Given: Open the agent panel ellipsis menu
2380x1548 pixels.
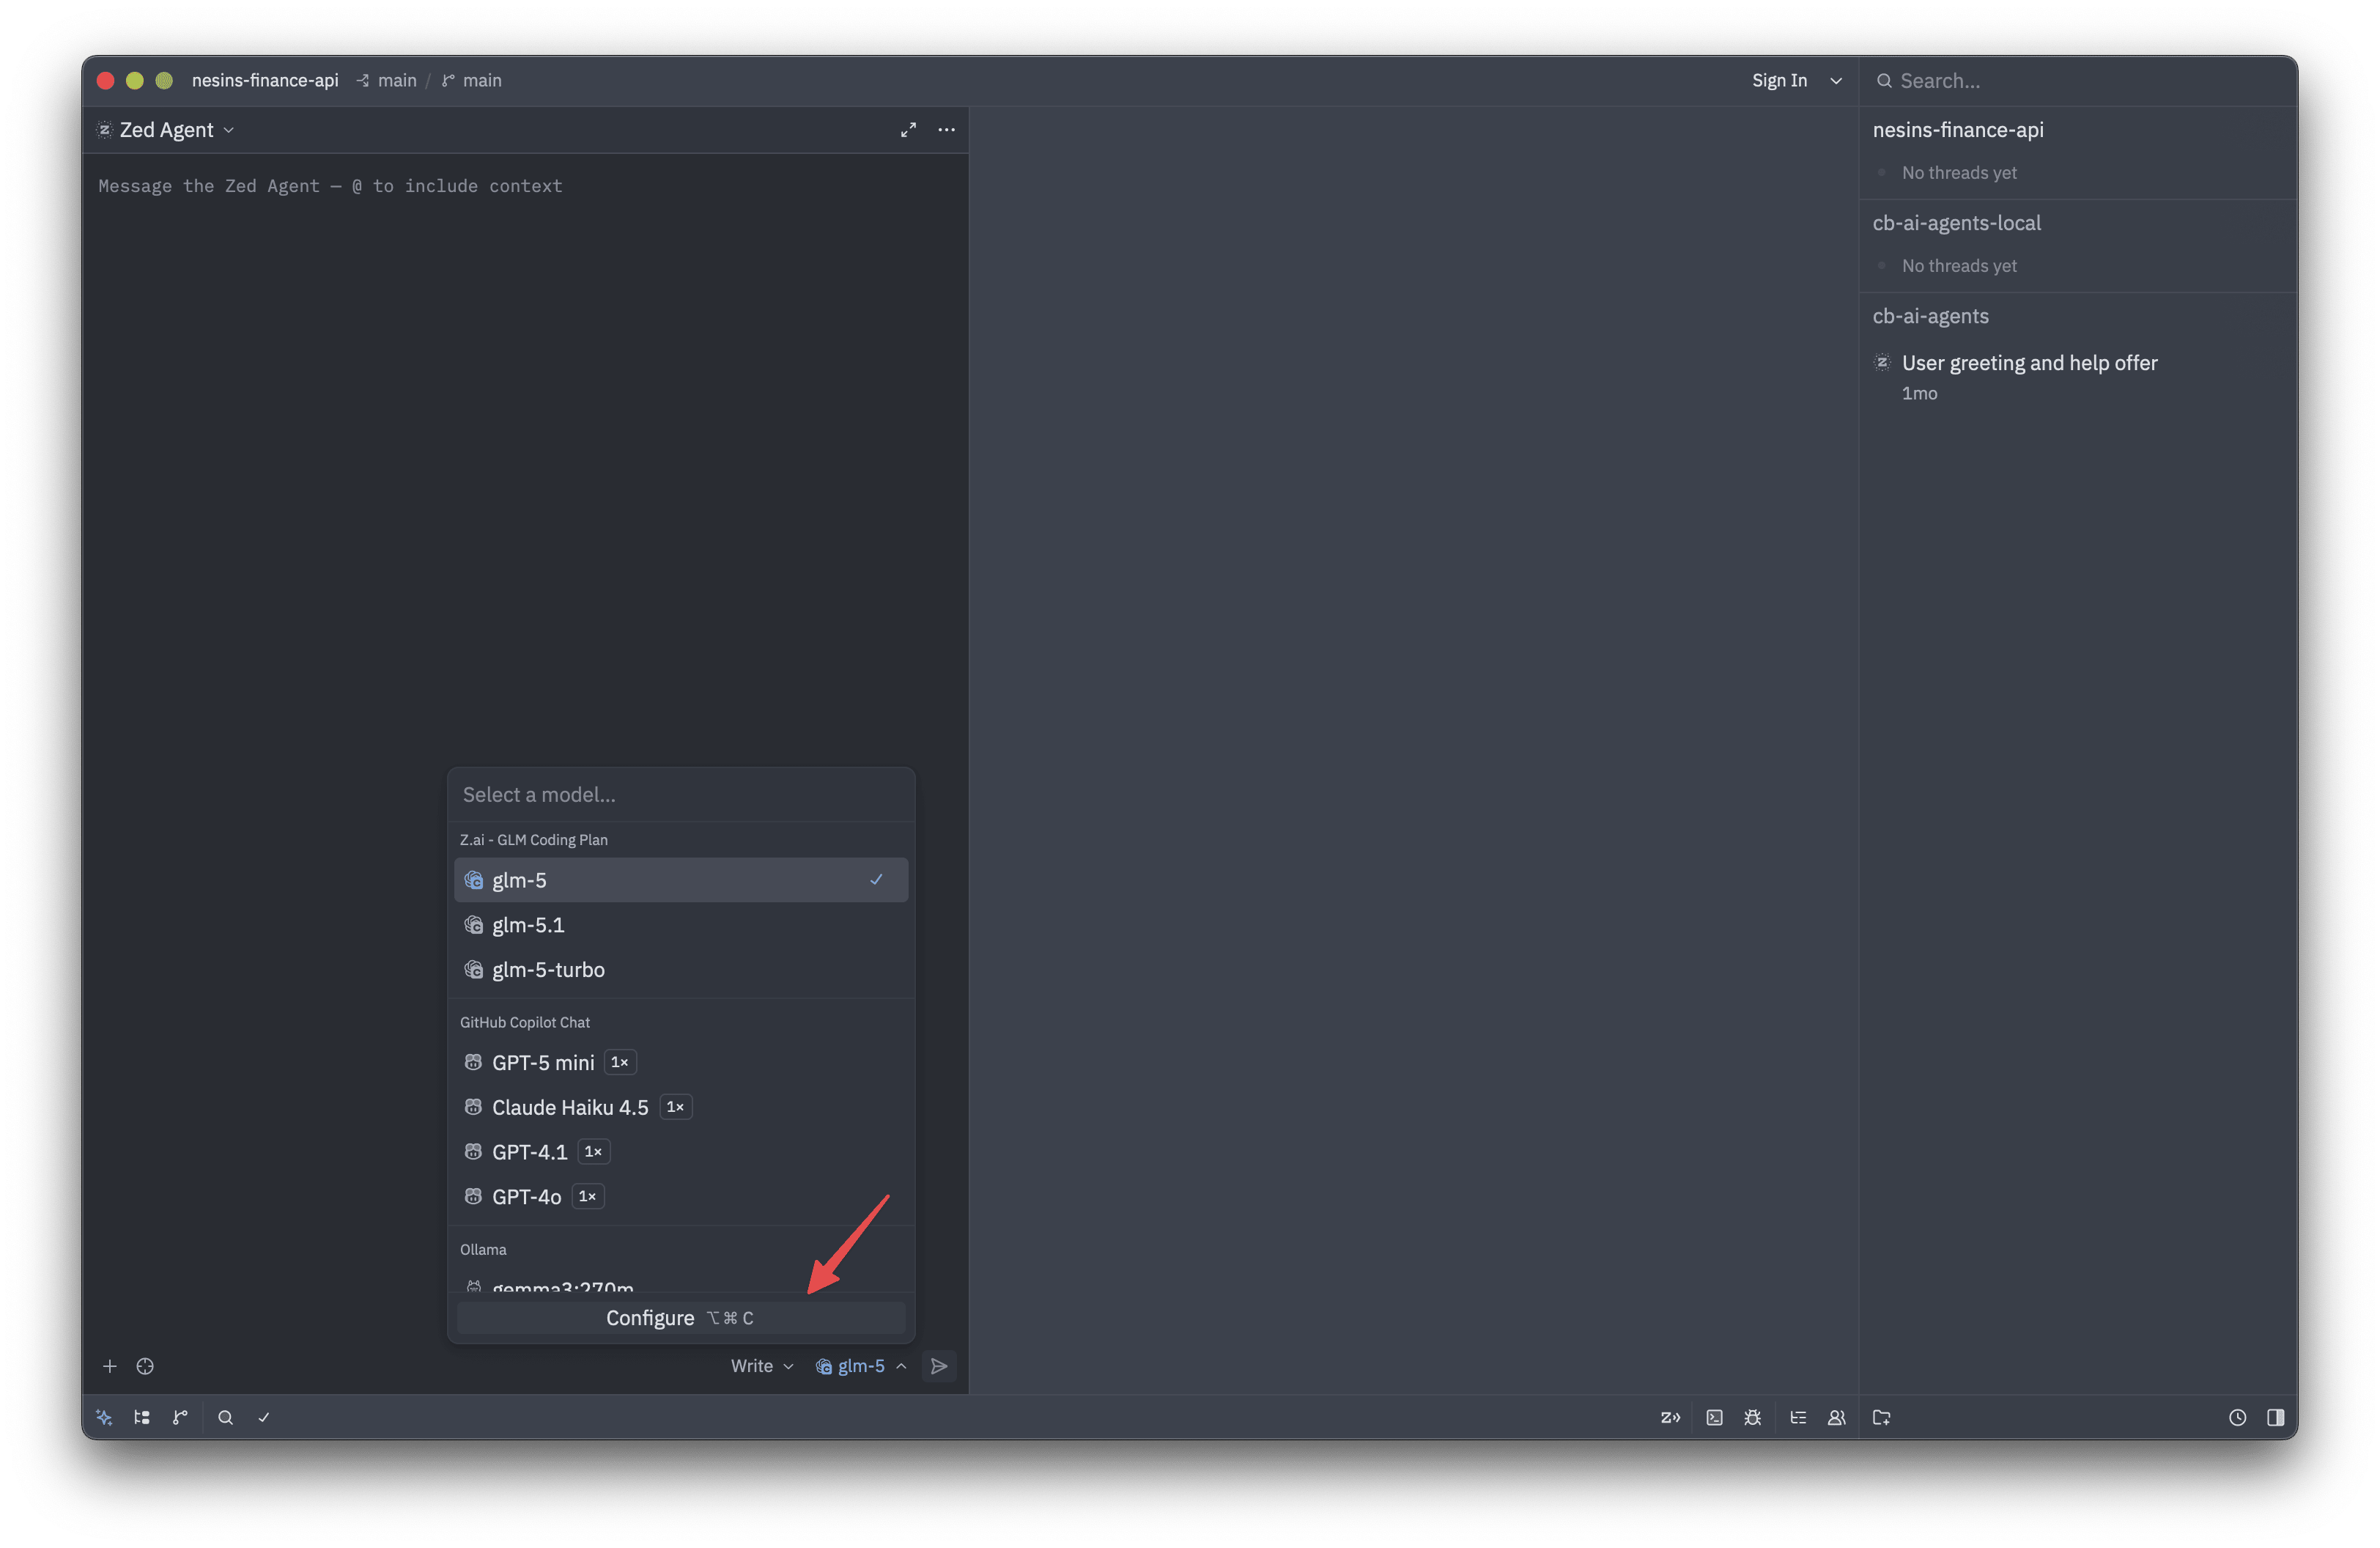Looking at the screenshot, I should (946, 130).
